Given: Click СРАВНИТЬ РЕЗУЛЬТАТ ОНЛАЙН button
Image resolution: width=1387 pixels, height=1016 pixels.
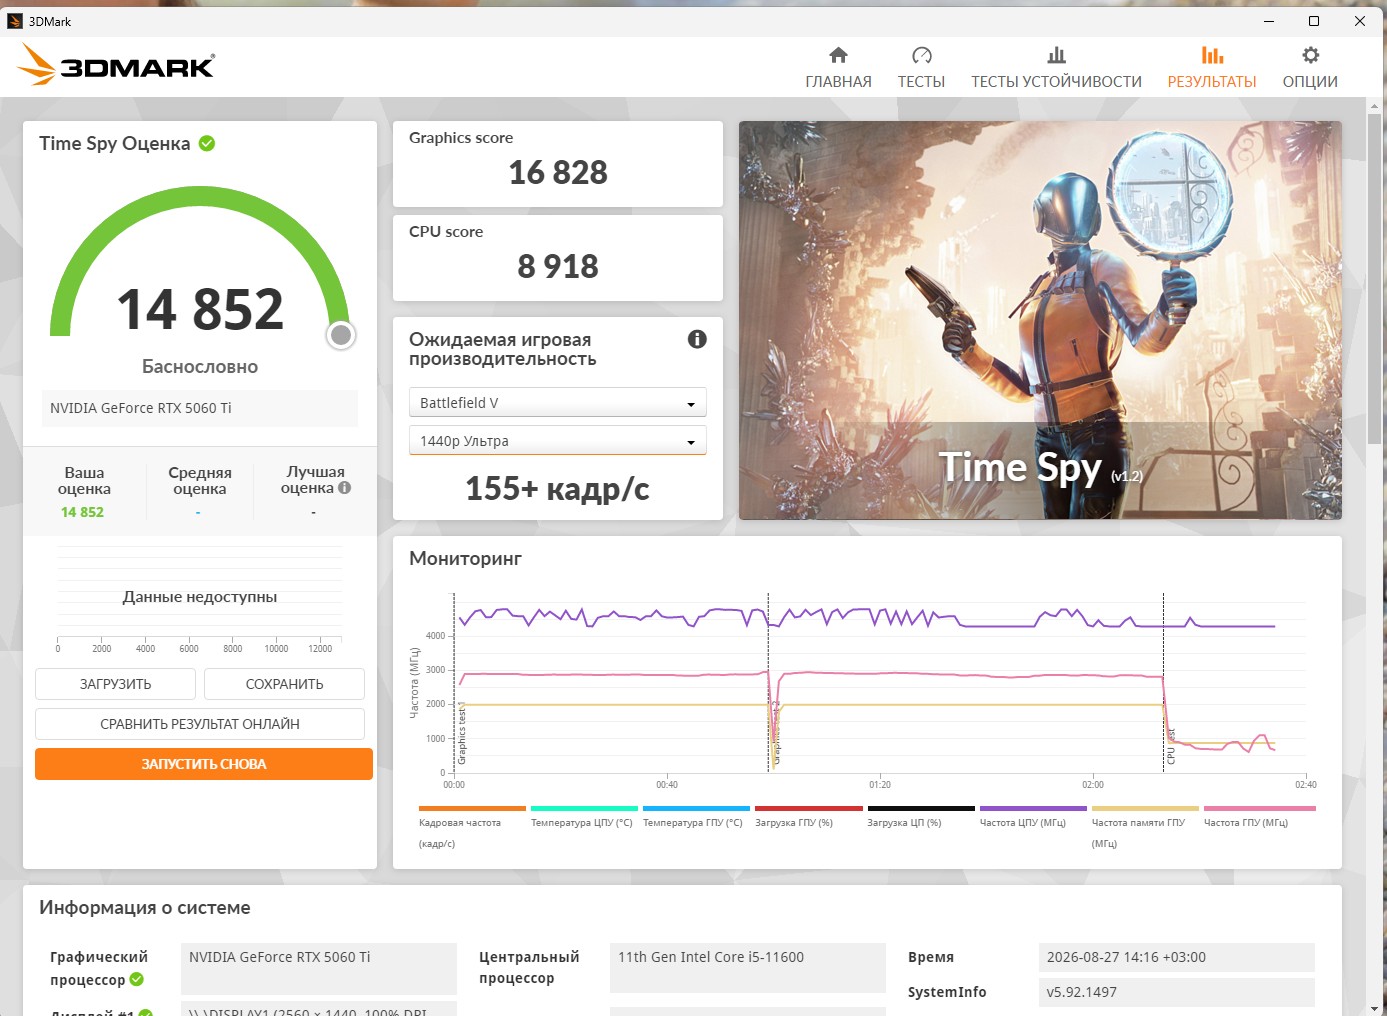Looking at the screenshot, I should pyautogui.click(x=200, y=724).
